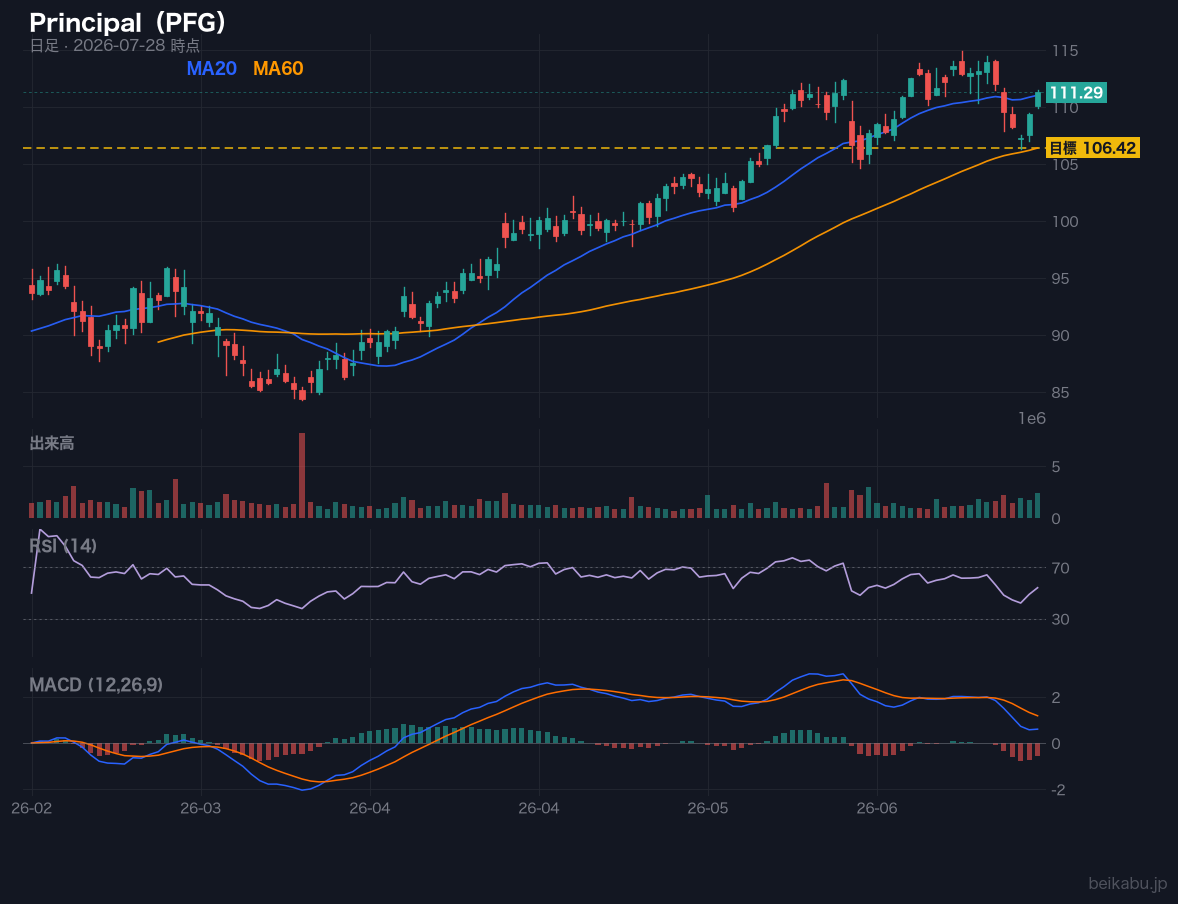Click the last green candlestick near 111
This screenshot has width=1178, height=904.
[1038, 99]
